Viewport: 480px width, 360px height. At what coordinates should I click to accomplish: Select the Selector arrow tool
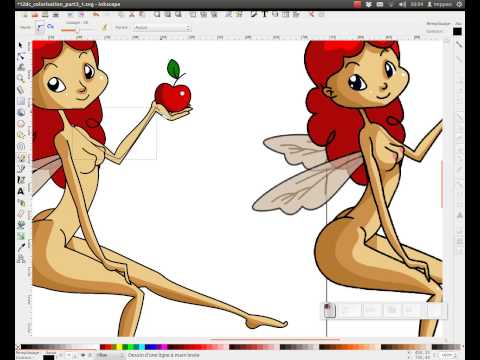[21, 45]
